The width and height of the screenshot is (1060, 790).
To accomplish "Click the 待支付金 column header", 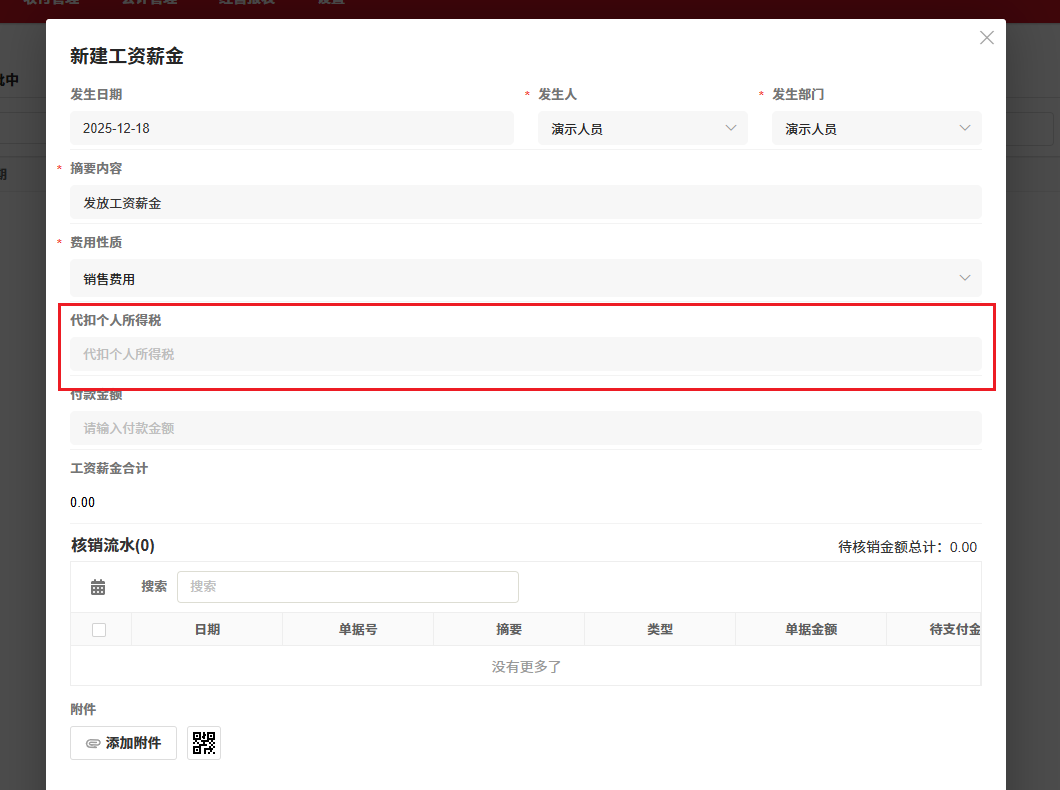I will 954,629.
